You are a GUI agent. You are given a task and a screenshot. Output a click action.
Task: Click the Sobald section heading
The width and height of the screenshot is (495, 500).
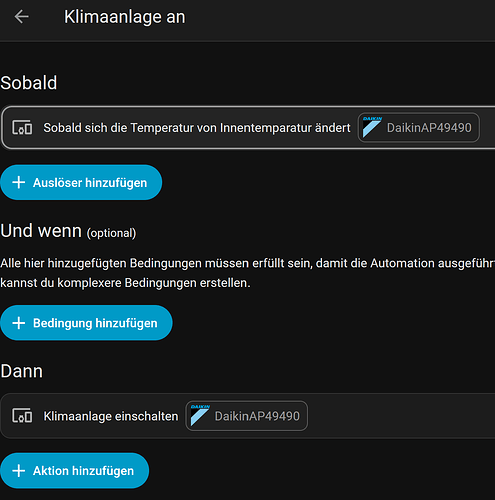pyautogui.click(x=29, y=83)
